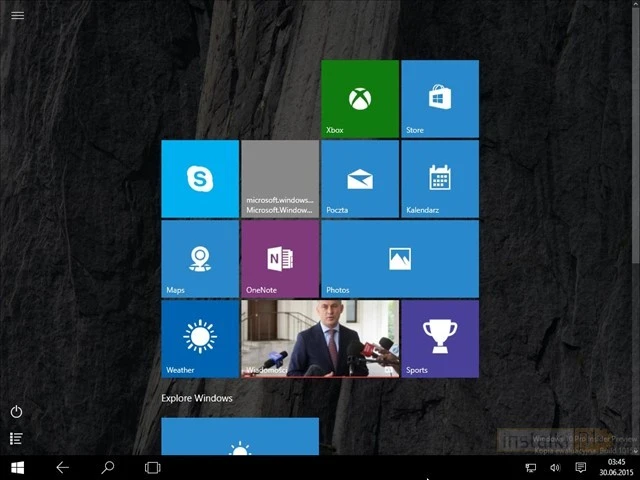Open the Photos wide tile
This screenshot has height=480, width=640.
point(400,258)
